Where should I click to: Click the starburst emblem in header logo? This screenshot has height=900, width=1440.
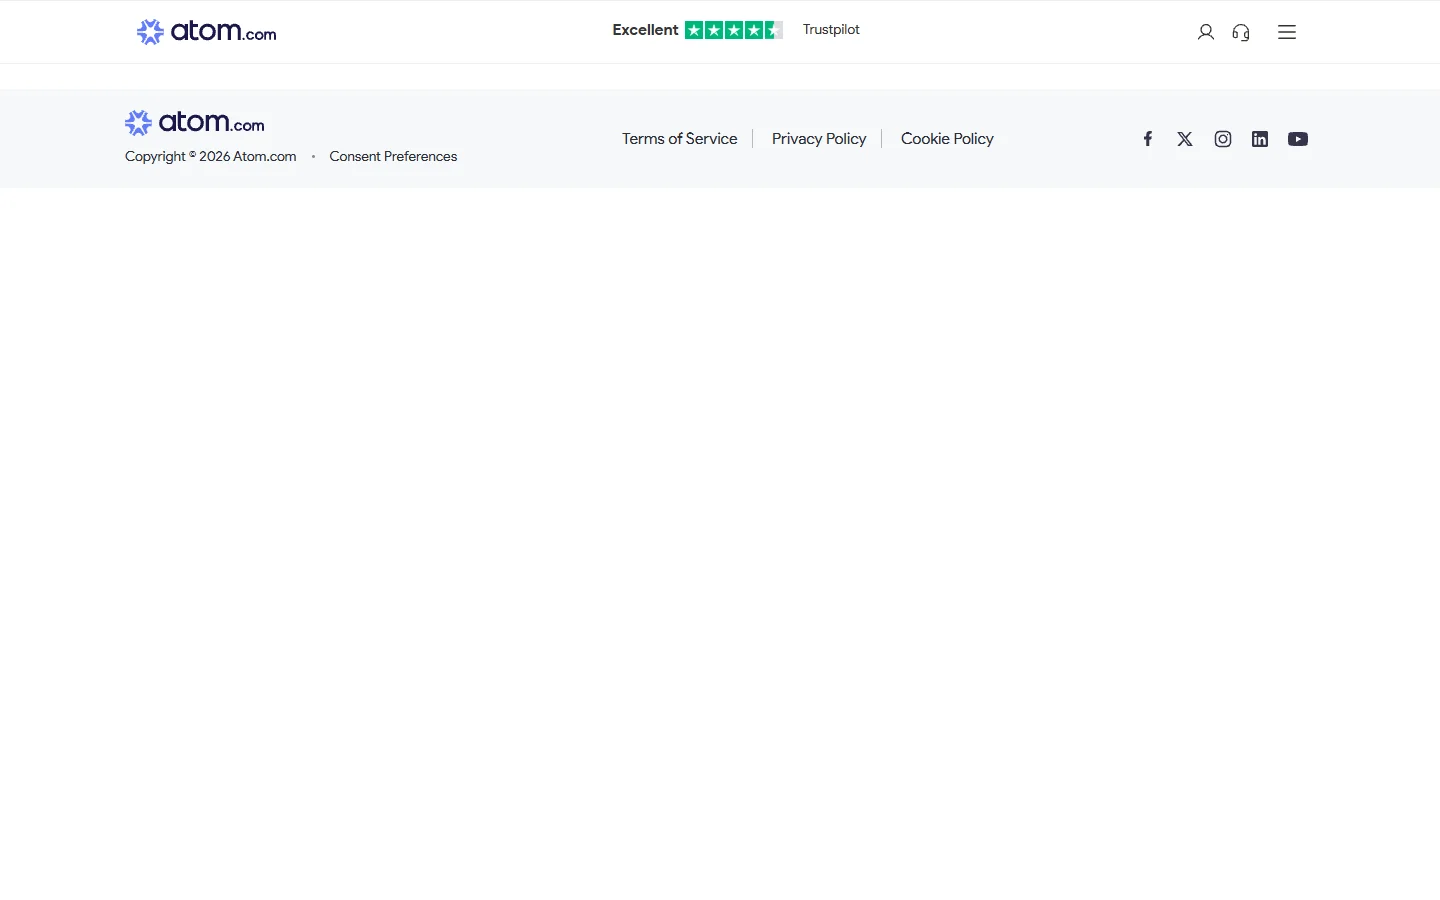[x=150, y=32]
